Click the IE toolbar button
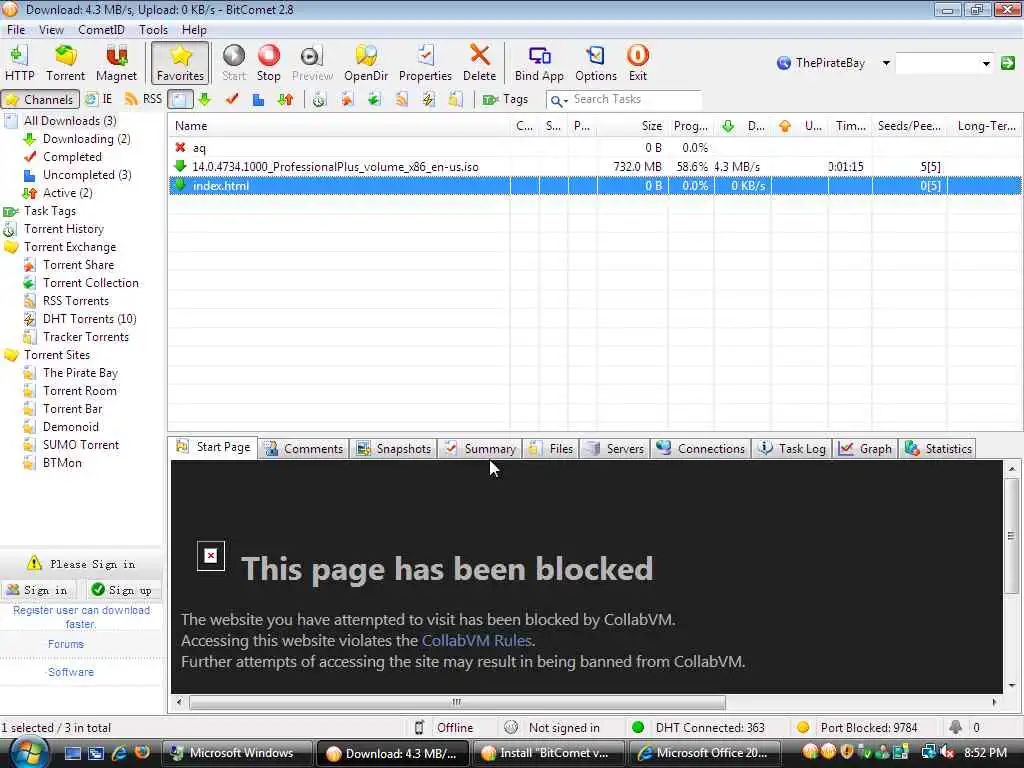 99,99
